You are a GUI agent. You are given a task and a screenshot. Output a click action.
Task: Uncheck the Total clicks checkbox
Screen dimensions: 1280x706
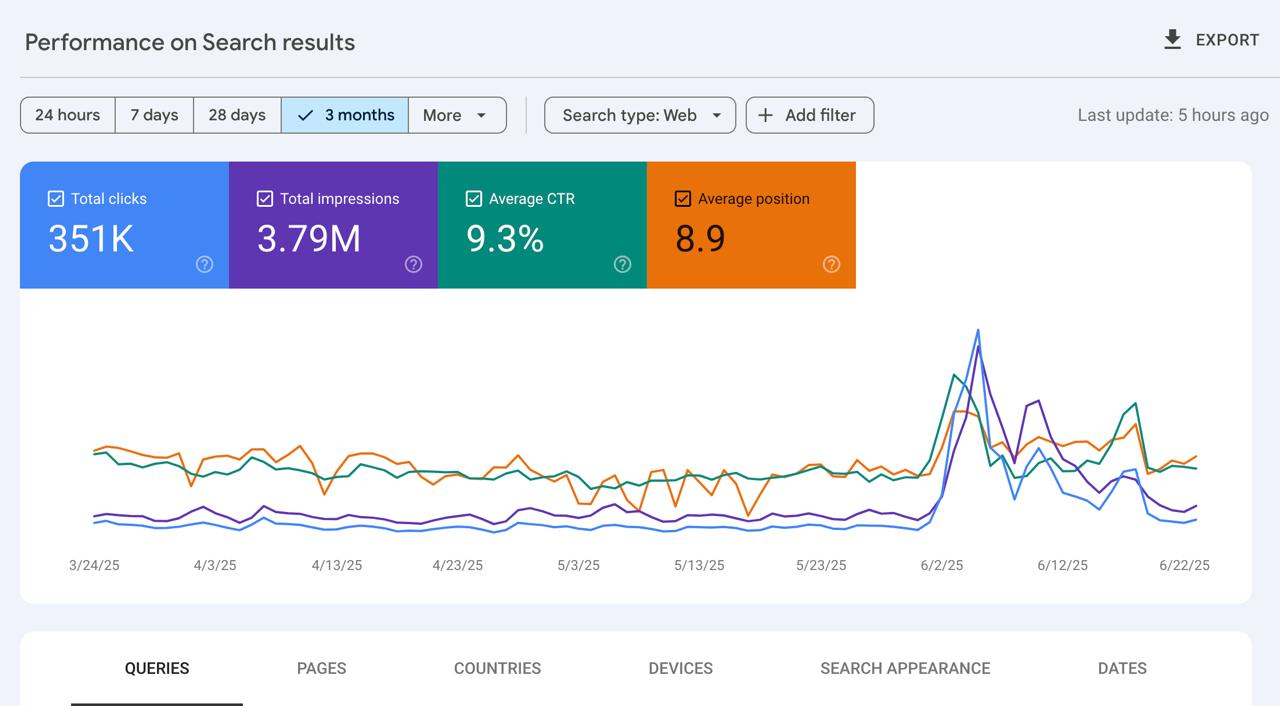56,199
